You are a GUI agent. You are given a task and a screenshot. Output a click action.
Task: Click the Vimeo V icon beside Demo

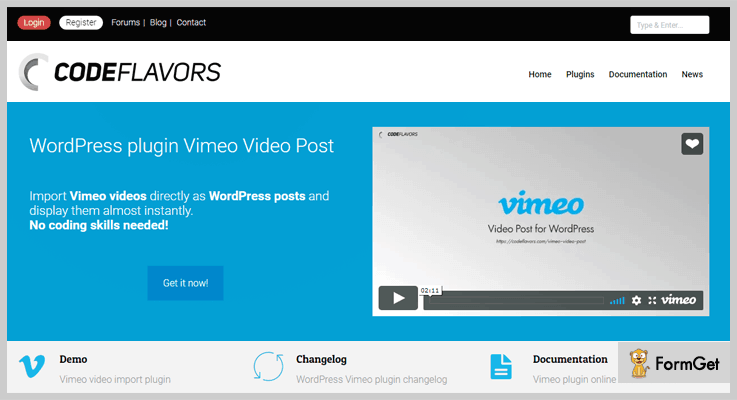pyautogui.click(x=32, y=367)
